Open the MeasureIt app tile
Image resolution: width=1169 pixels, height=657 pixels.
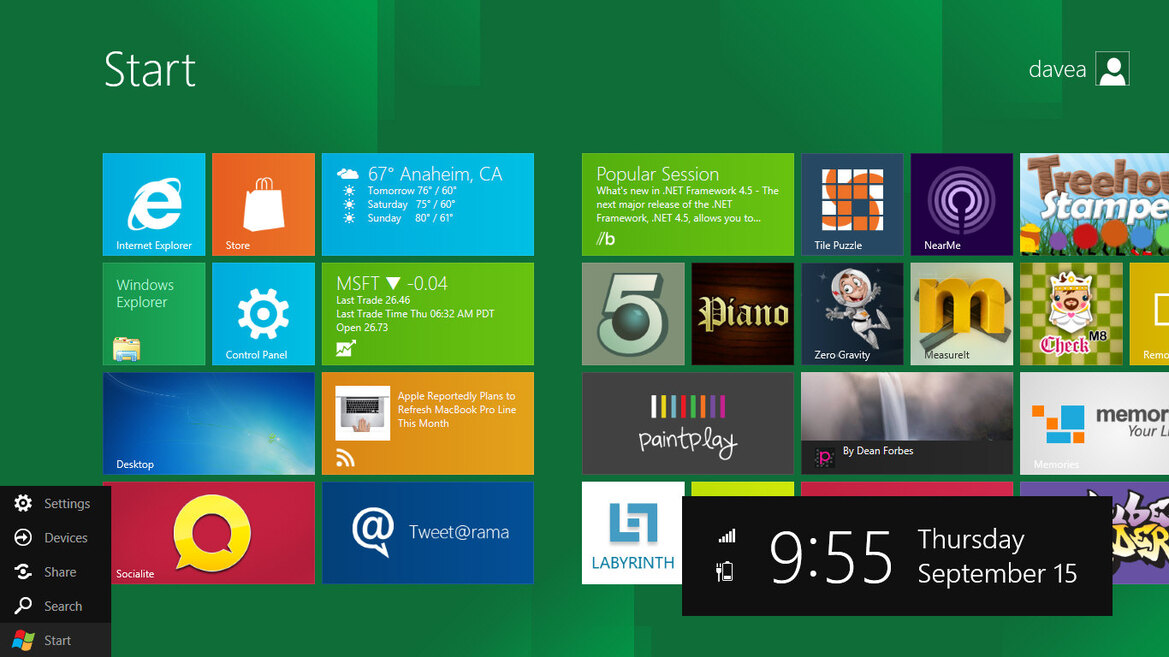tap(962, 314)
